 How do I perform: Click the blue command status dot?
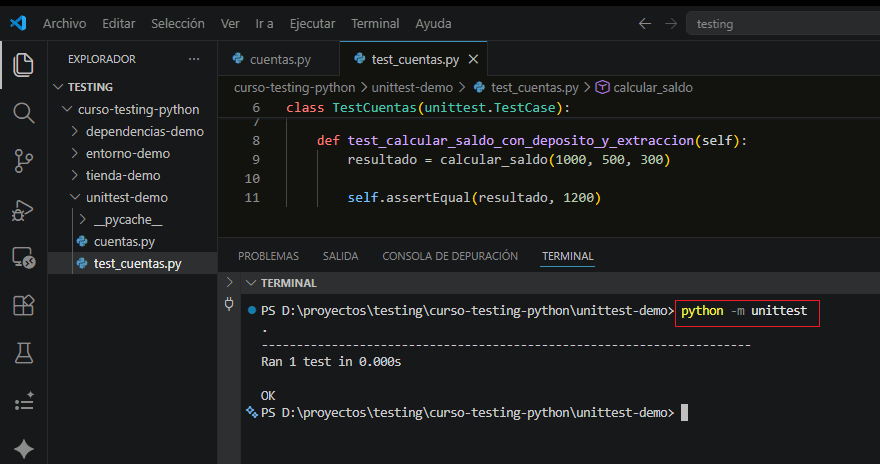251,310
